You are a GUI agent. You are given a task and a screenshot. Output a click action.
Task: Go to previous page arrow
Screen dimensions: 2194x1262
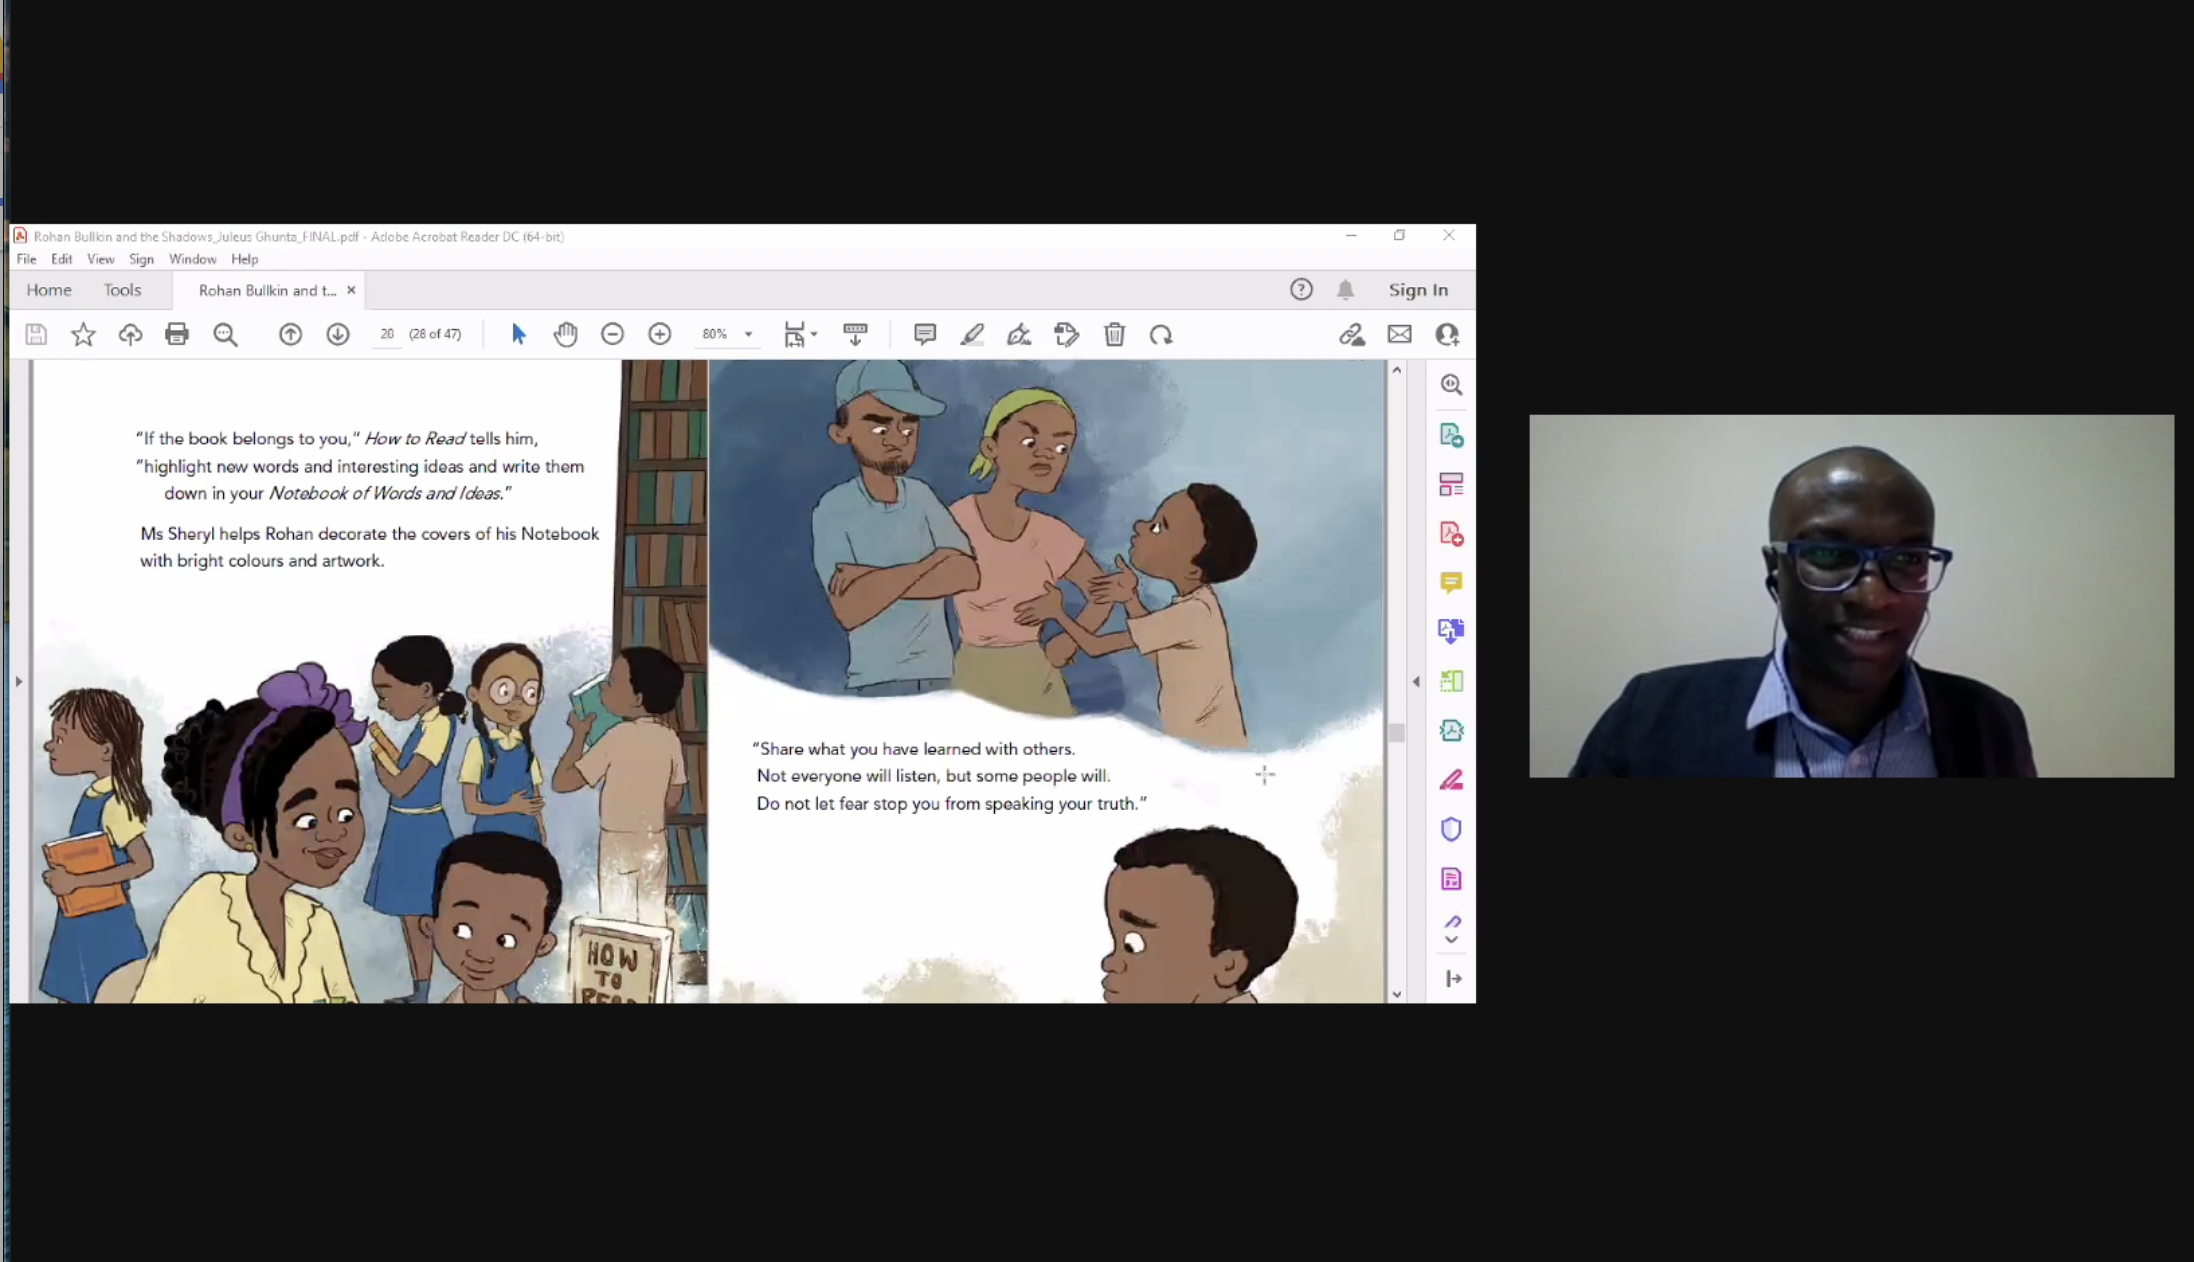[x=290, y=334]
